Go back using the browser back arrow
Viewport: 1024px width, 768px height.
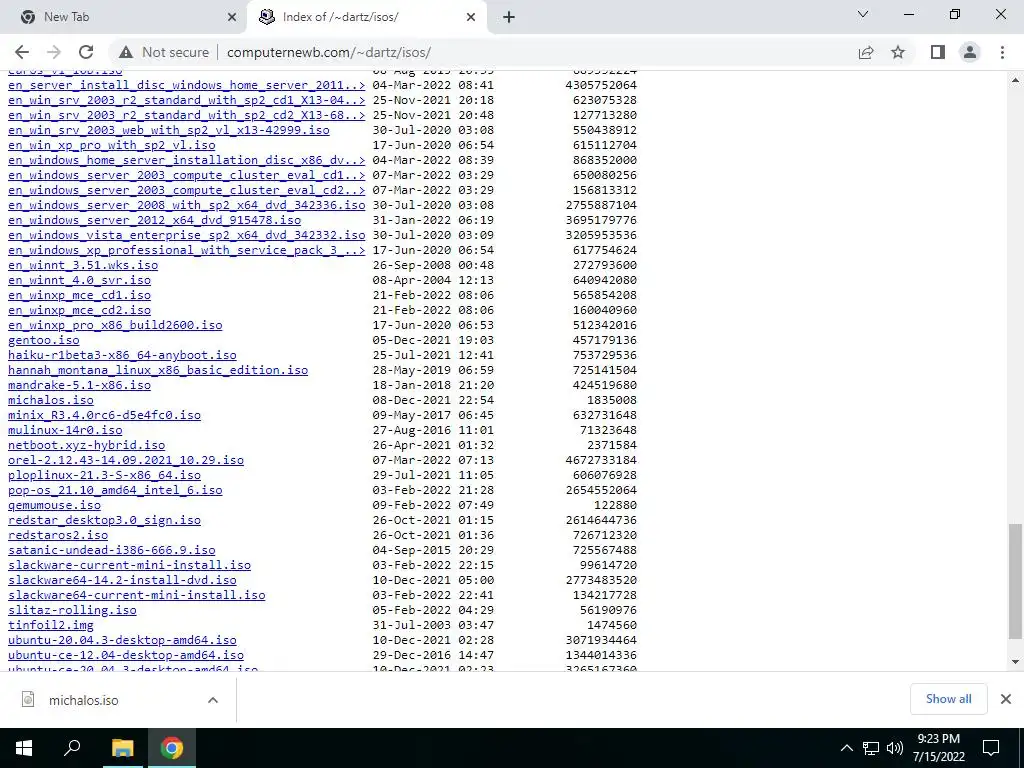[22, 52]
